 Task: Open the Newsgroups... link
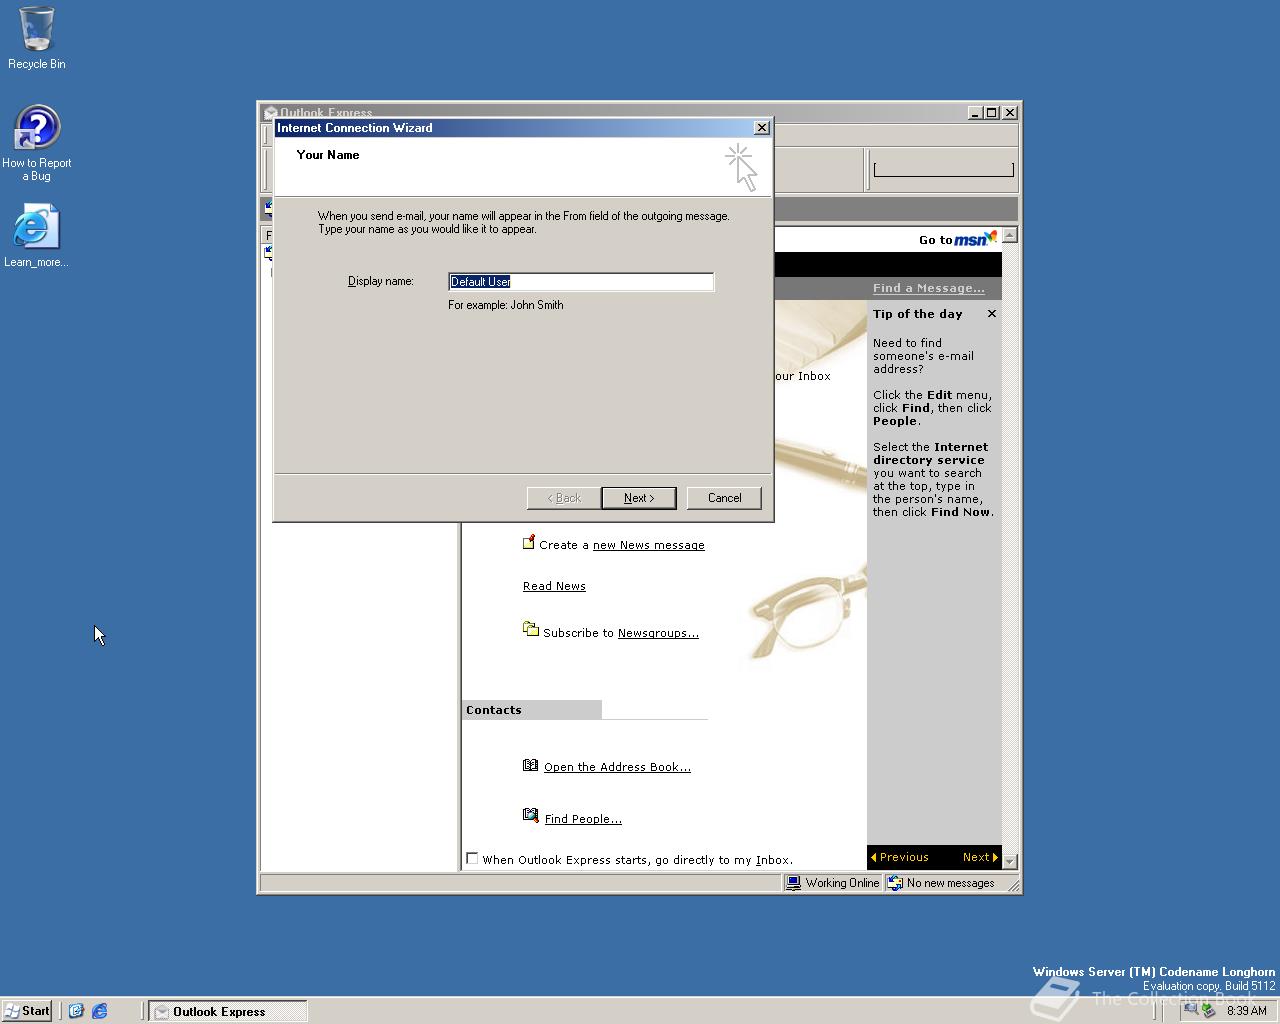pyautogui.click(x=658, y=633)
